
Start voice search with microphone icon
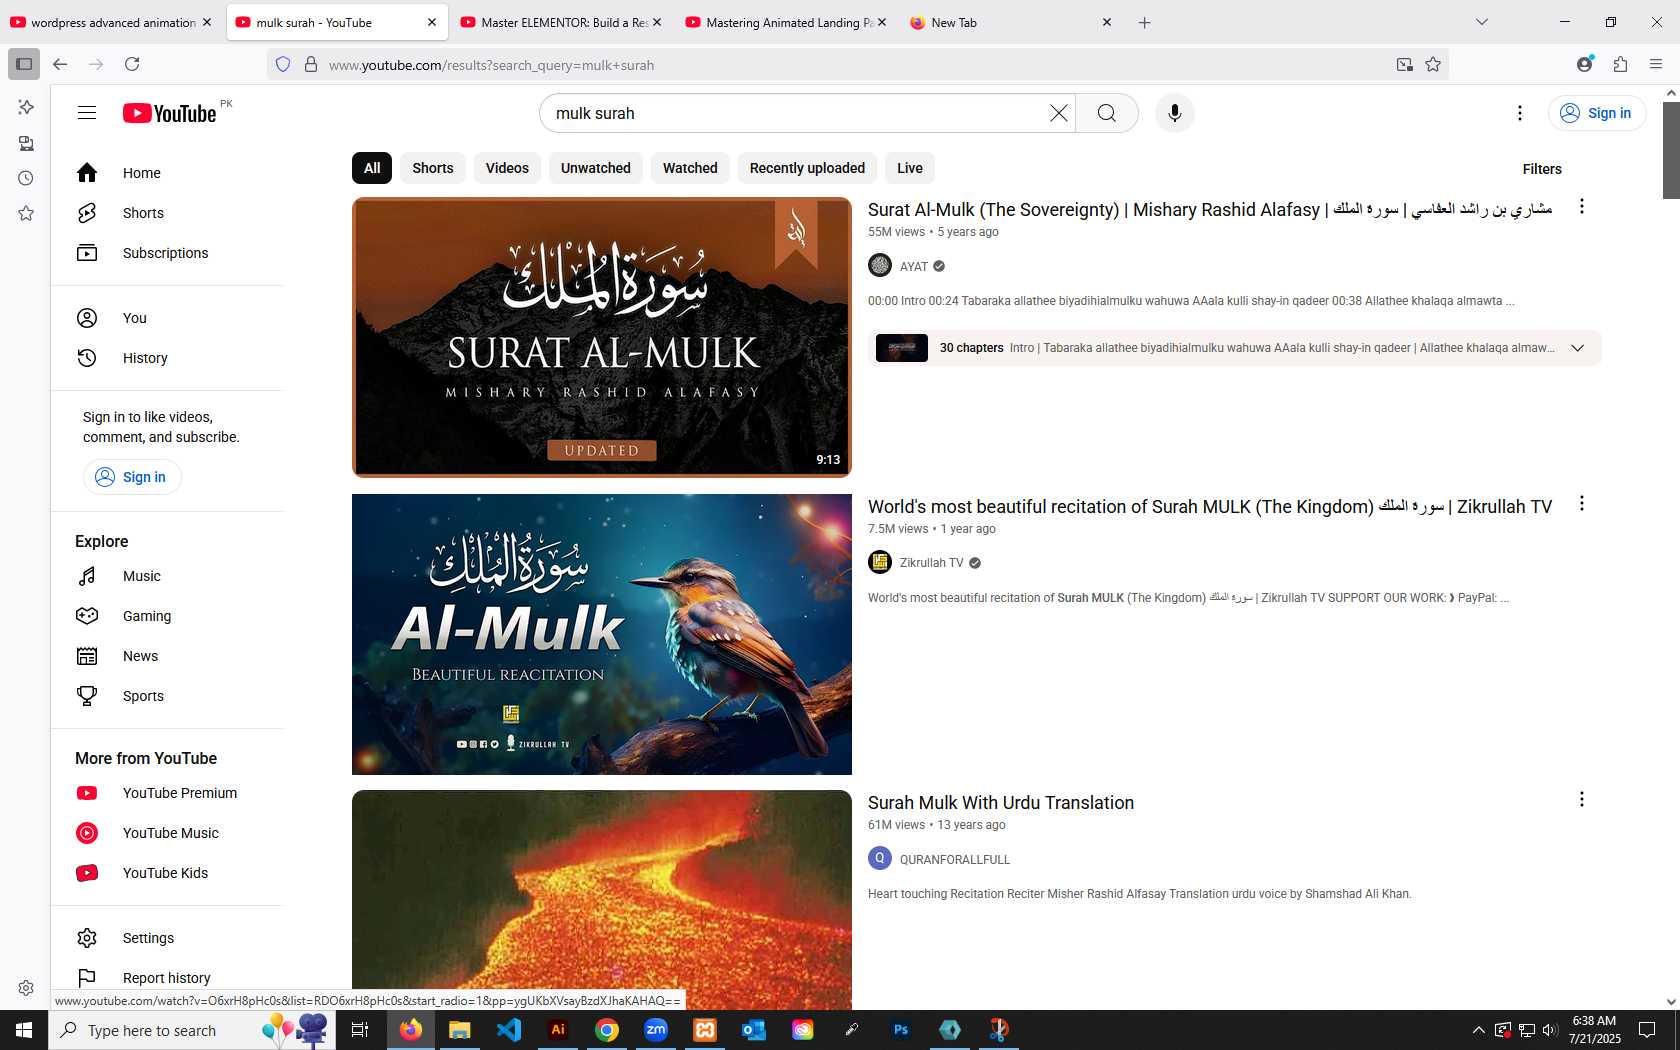[1174, 113]
